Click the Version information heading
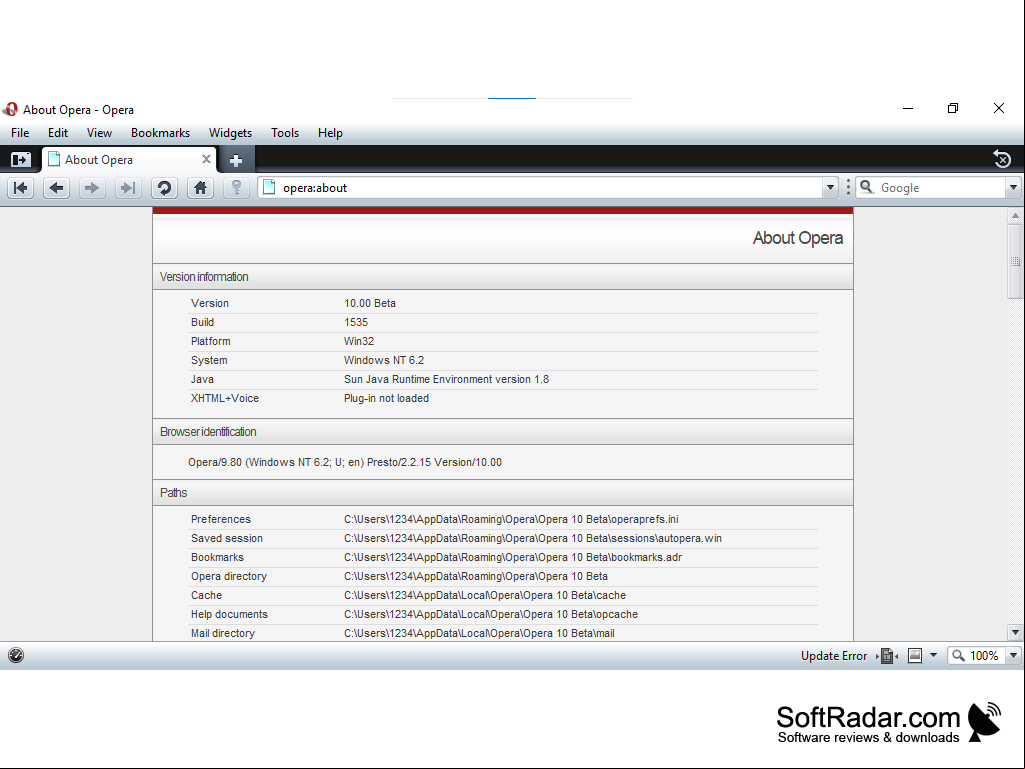Image resolution: width=1025 pixels, height=769 pixels. (204, 277)
